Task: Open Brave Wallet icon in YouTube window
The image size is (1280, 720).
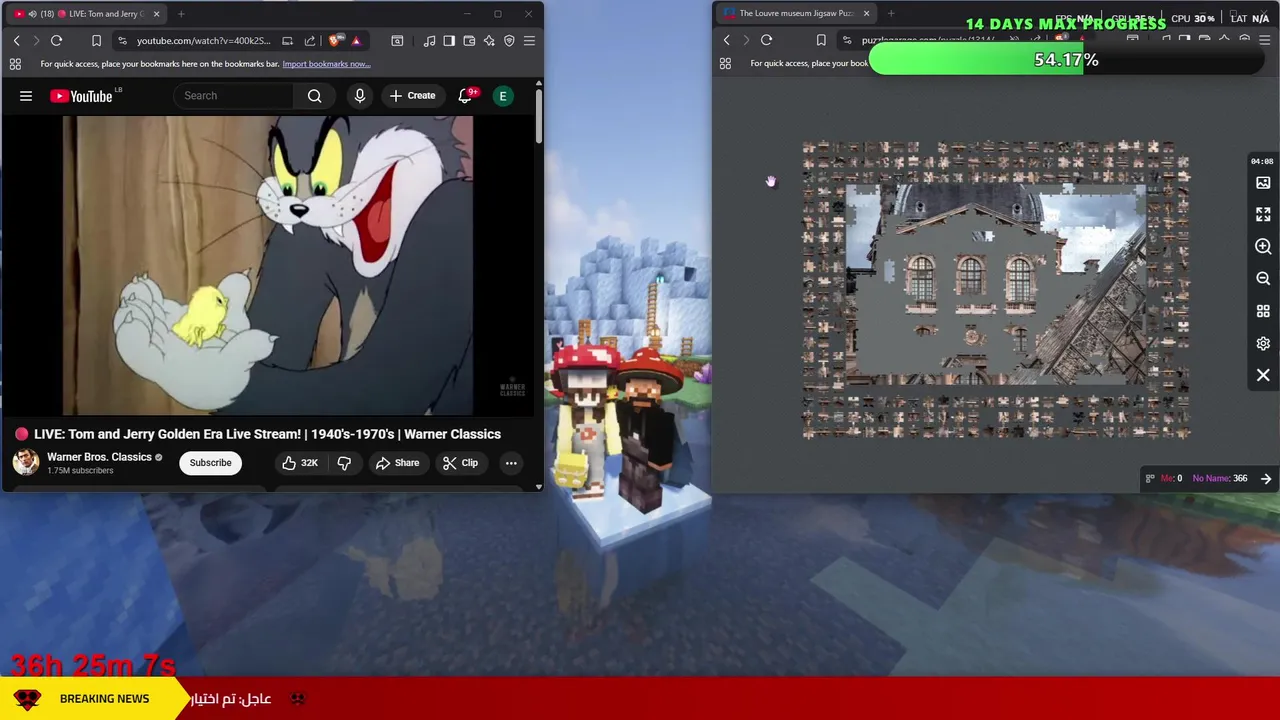Action: pyautogui.click(x=469, y=41)
